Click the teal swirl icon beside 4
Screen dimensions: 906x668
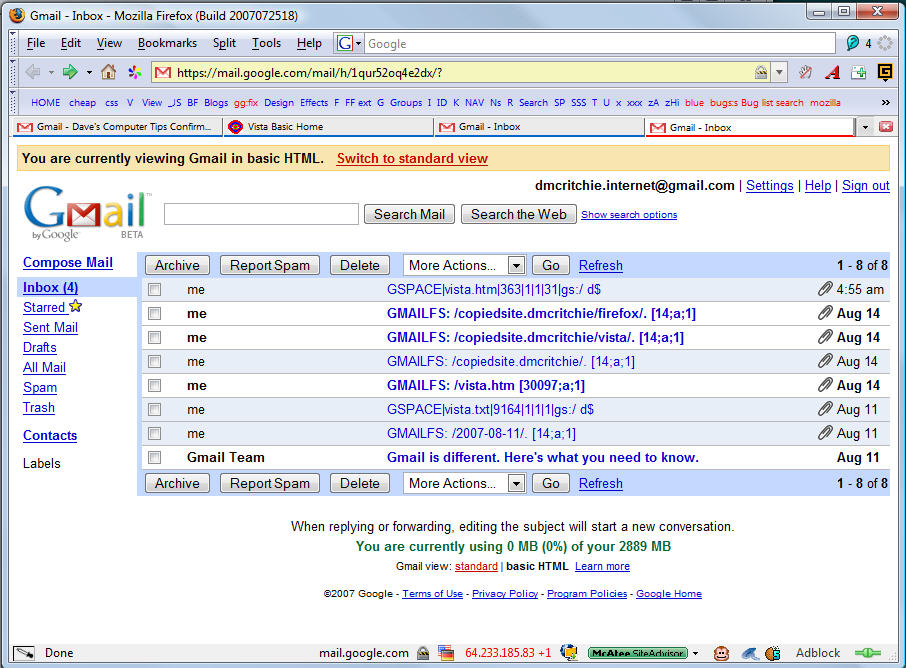852,43
